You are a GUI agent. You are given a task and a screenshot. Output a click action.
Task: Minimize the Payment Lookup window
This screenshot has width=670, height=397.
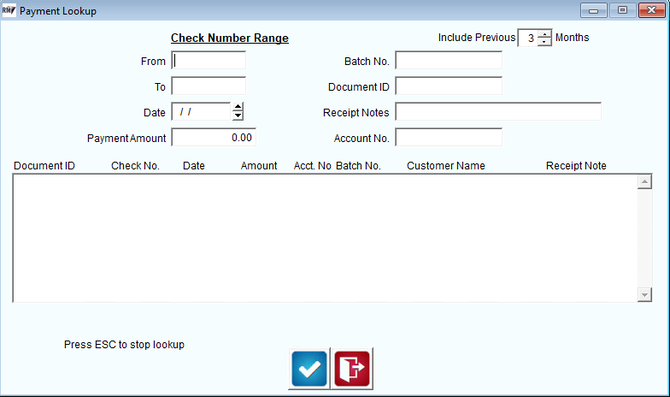pos(594,10)
